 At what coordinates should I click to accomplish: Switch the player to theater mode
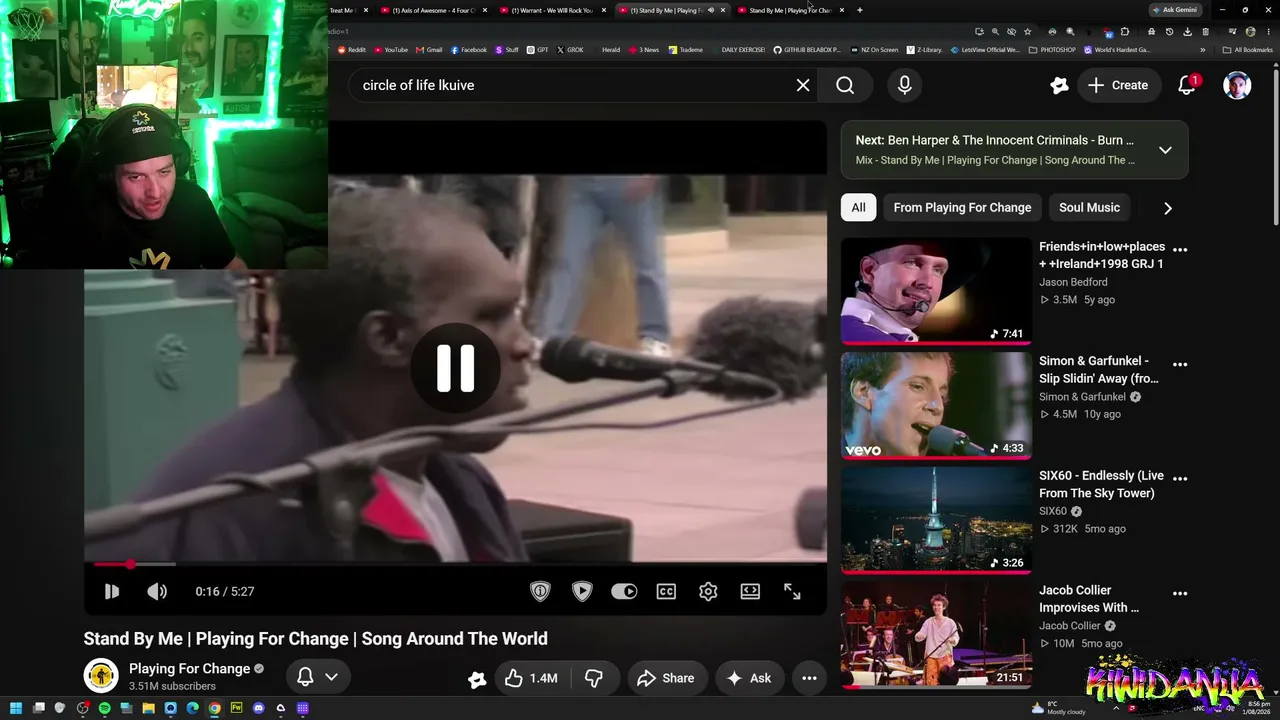coord(750,591)
